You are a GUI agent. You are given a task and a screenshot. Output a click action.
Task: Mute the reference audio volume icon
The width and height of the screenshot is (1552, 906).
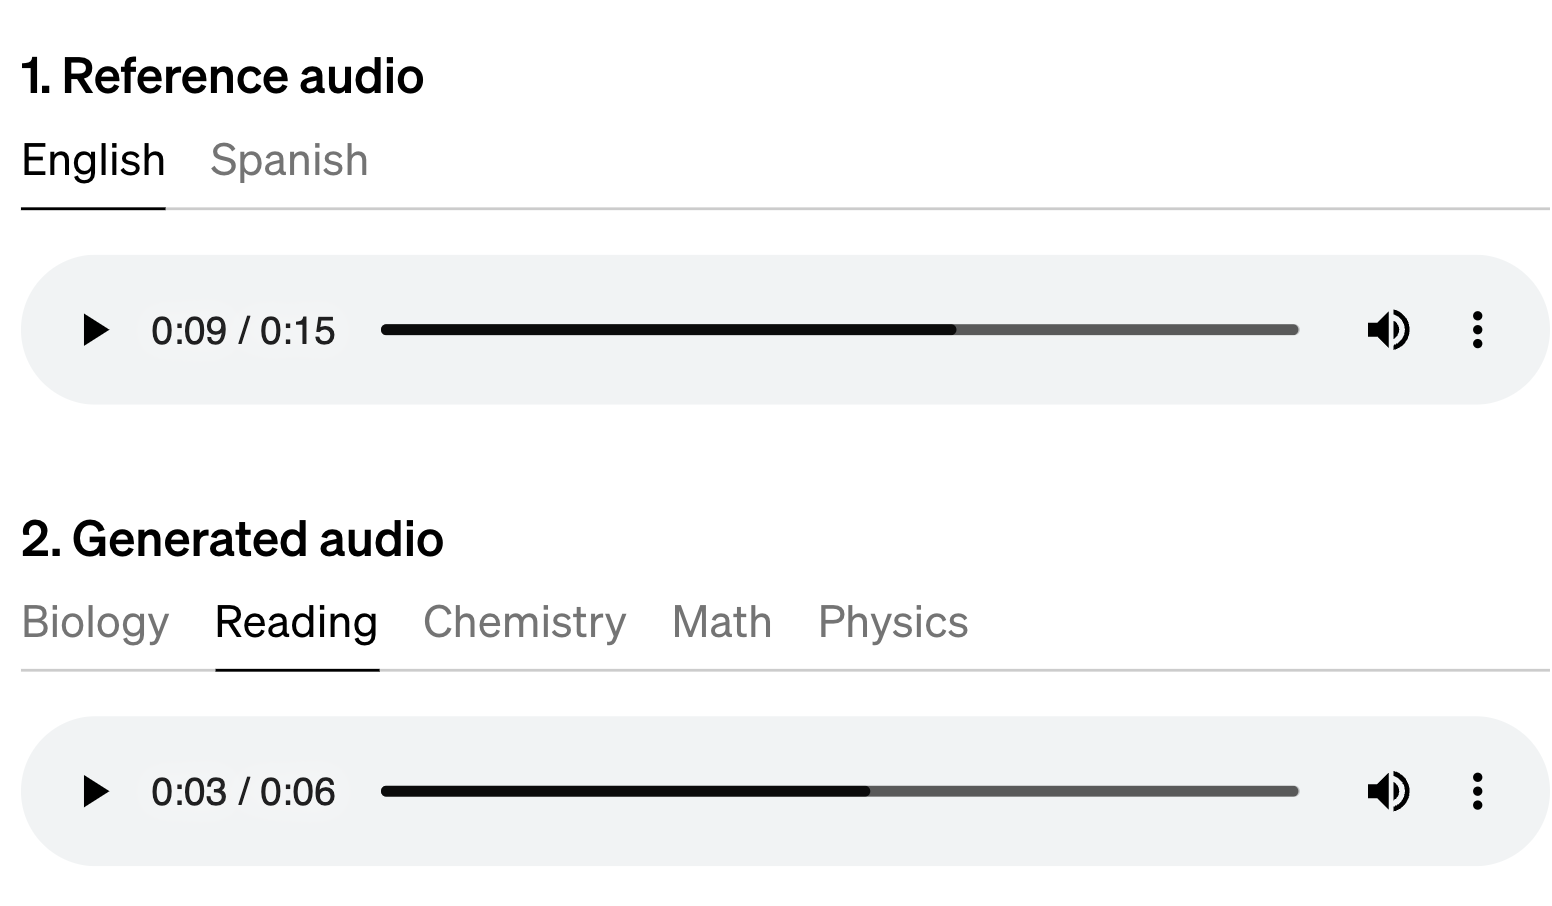point(1388,330)
